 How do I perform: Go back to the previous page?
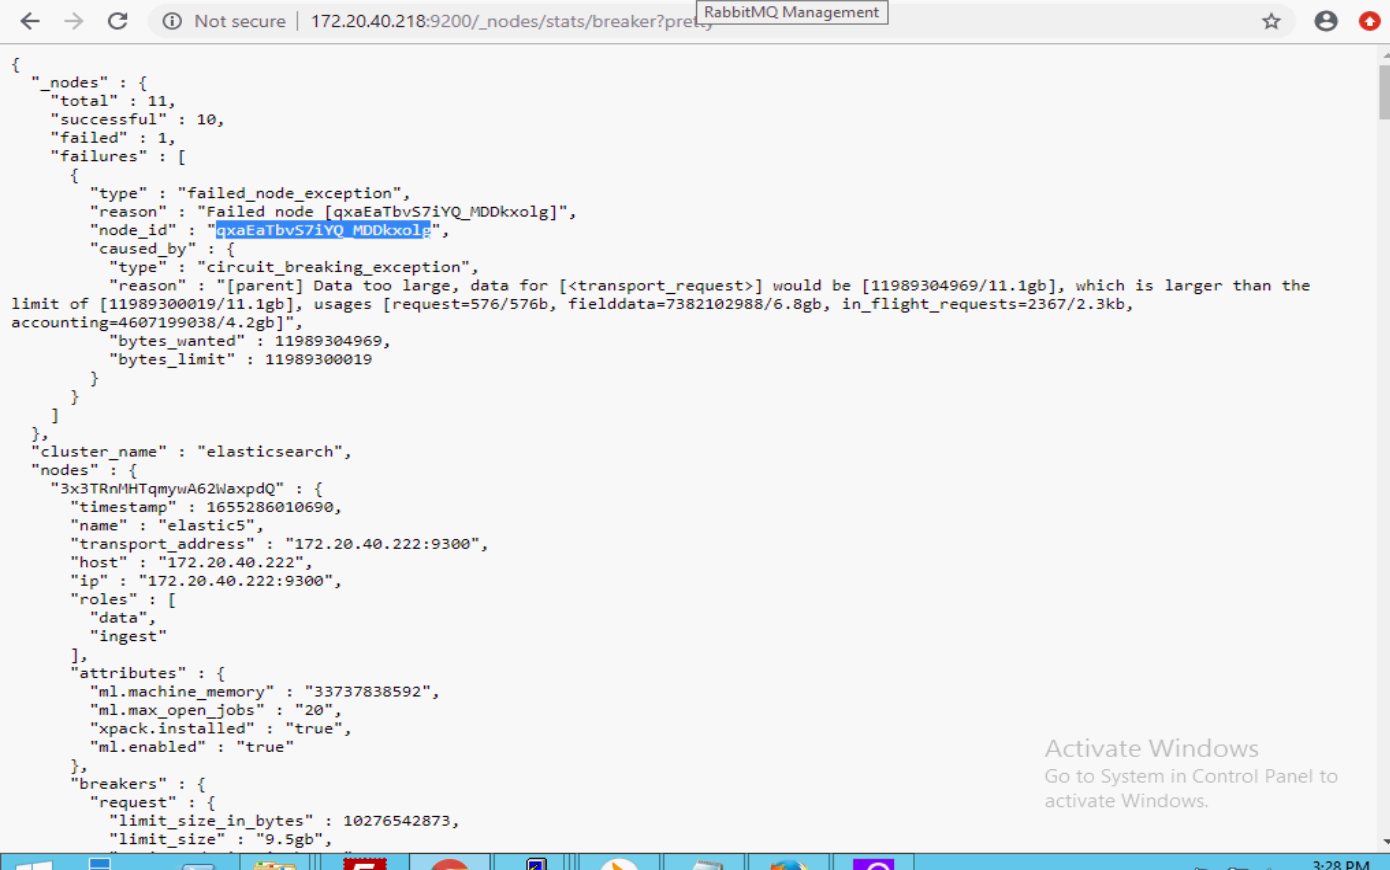tap(30, 21)
